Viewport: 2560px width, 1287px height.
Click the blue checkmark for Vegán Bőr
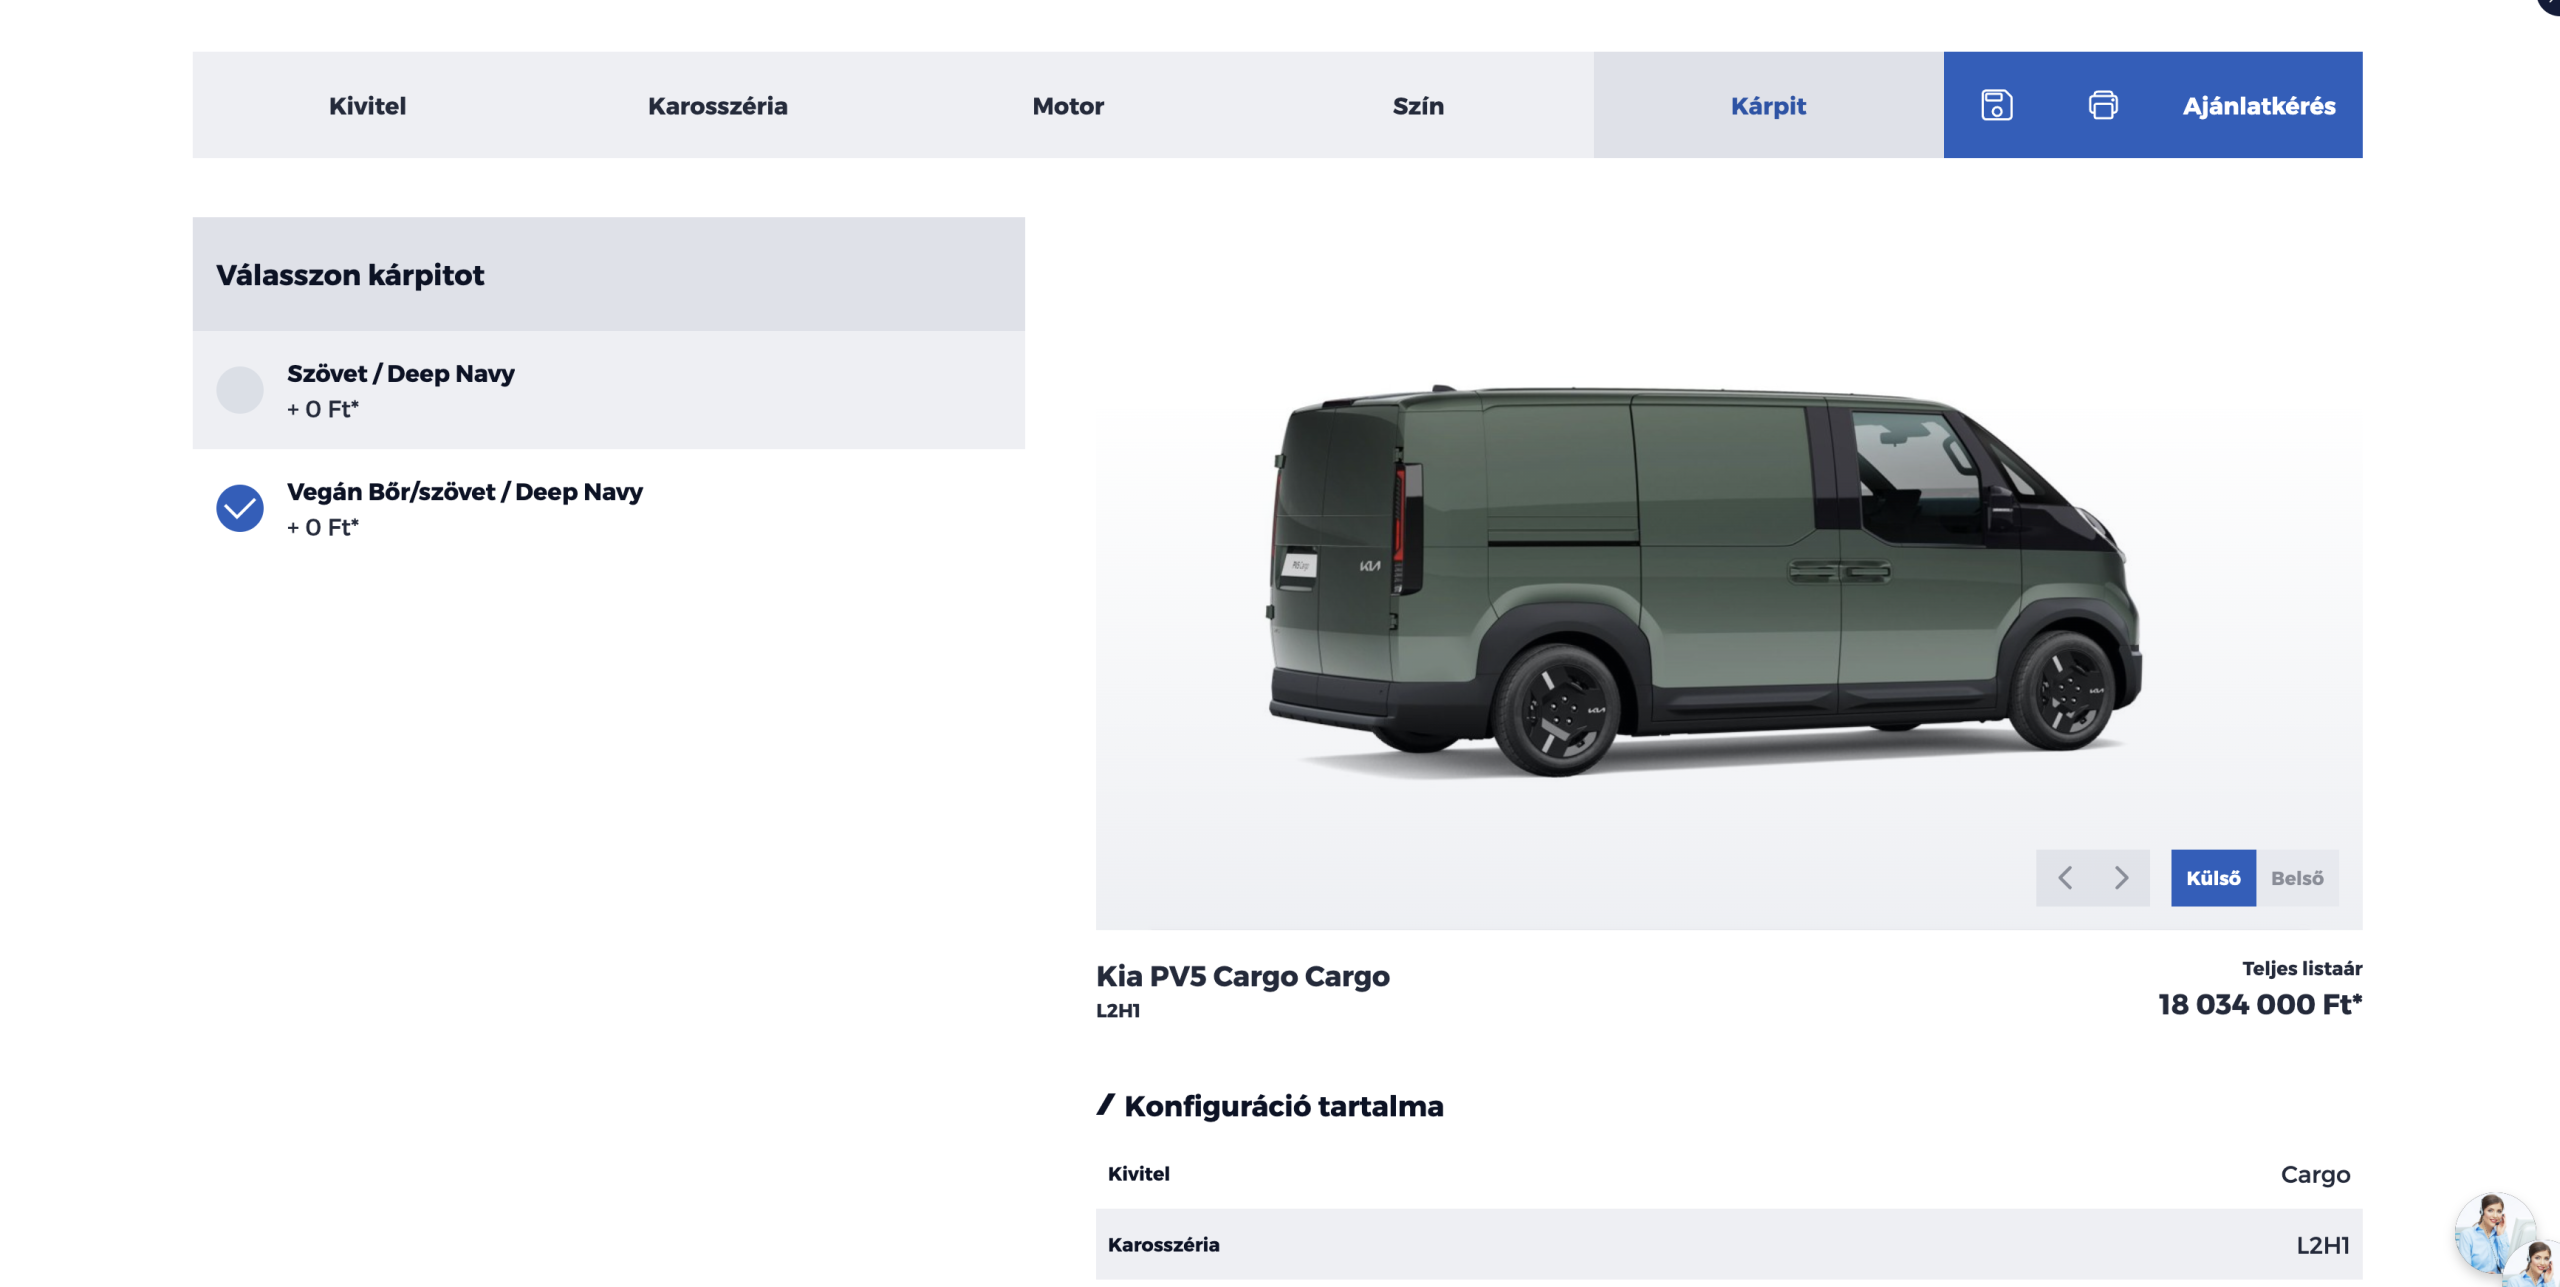(x=240, y=508)
